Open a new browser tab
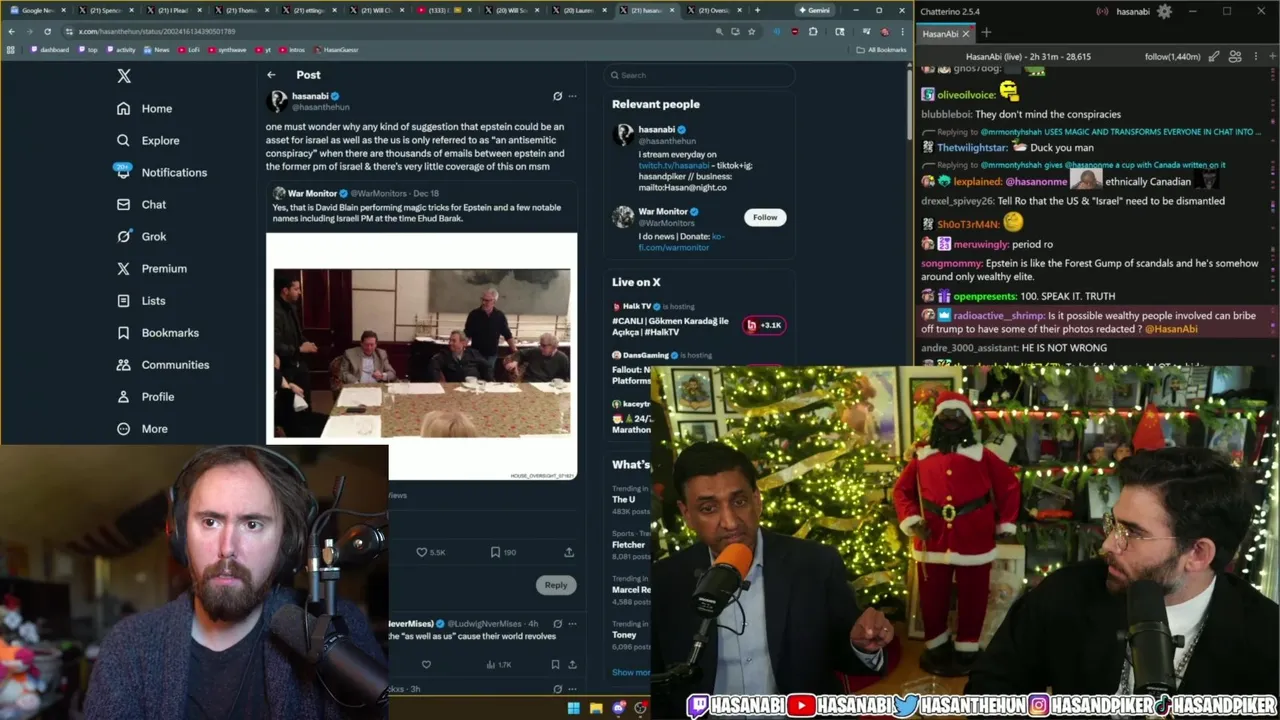The width and height of the screenshot is (1280, 720). (x=757, y=10)
